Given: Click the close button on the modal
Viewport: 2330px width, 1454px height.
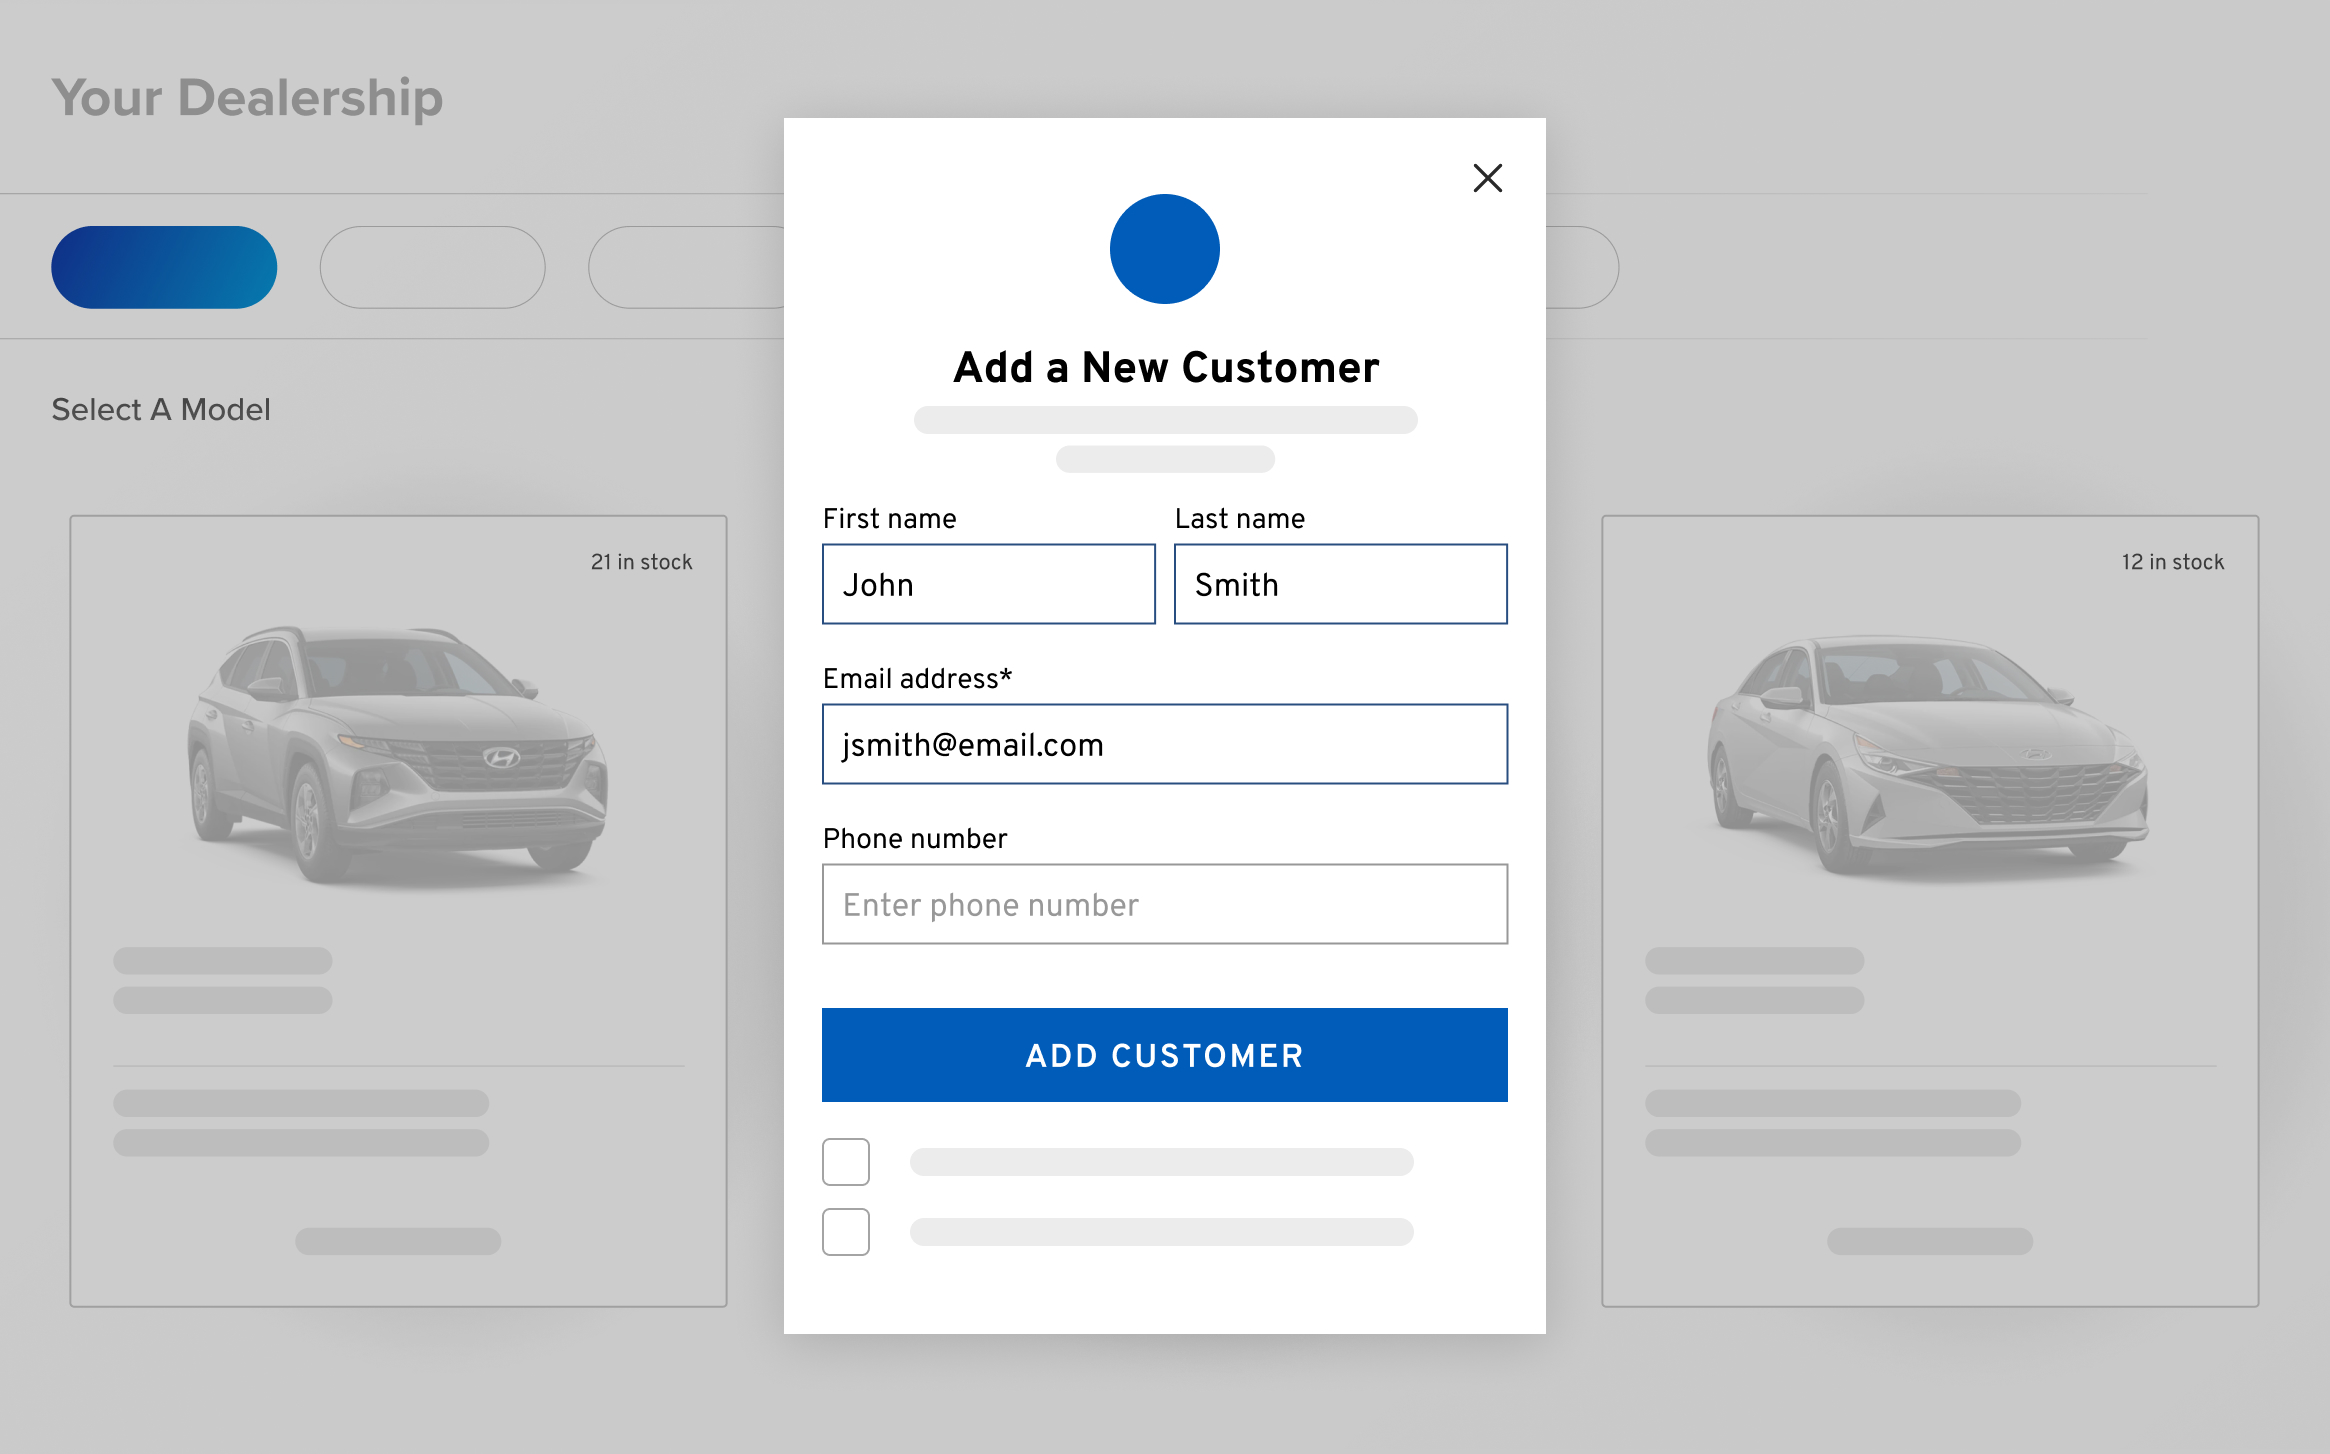Looking at the screenshot, I should 1484,178.
